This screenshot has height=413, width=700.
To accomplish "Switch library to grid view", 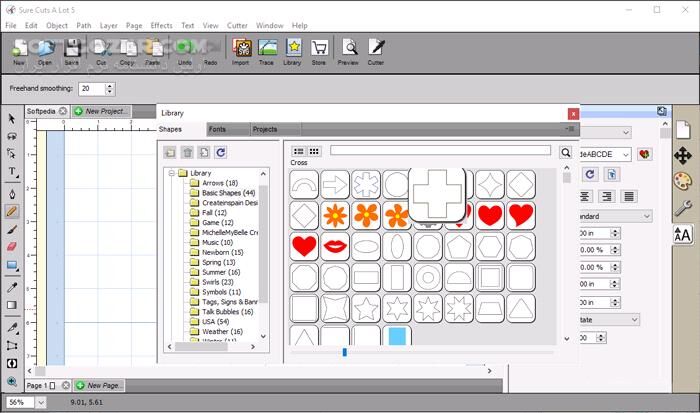I will click(x=314, y=151).
